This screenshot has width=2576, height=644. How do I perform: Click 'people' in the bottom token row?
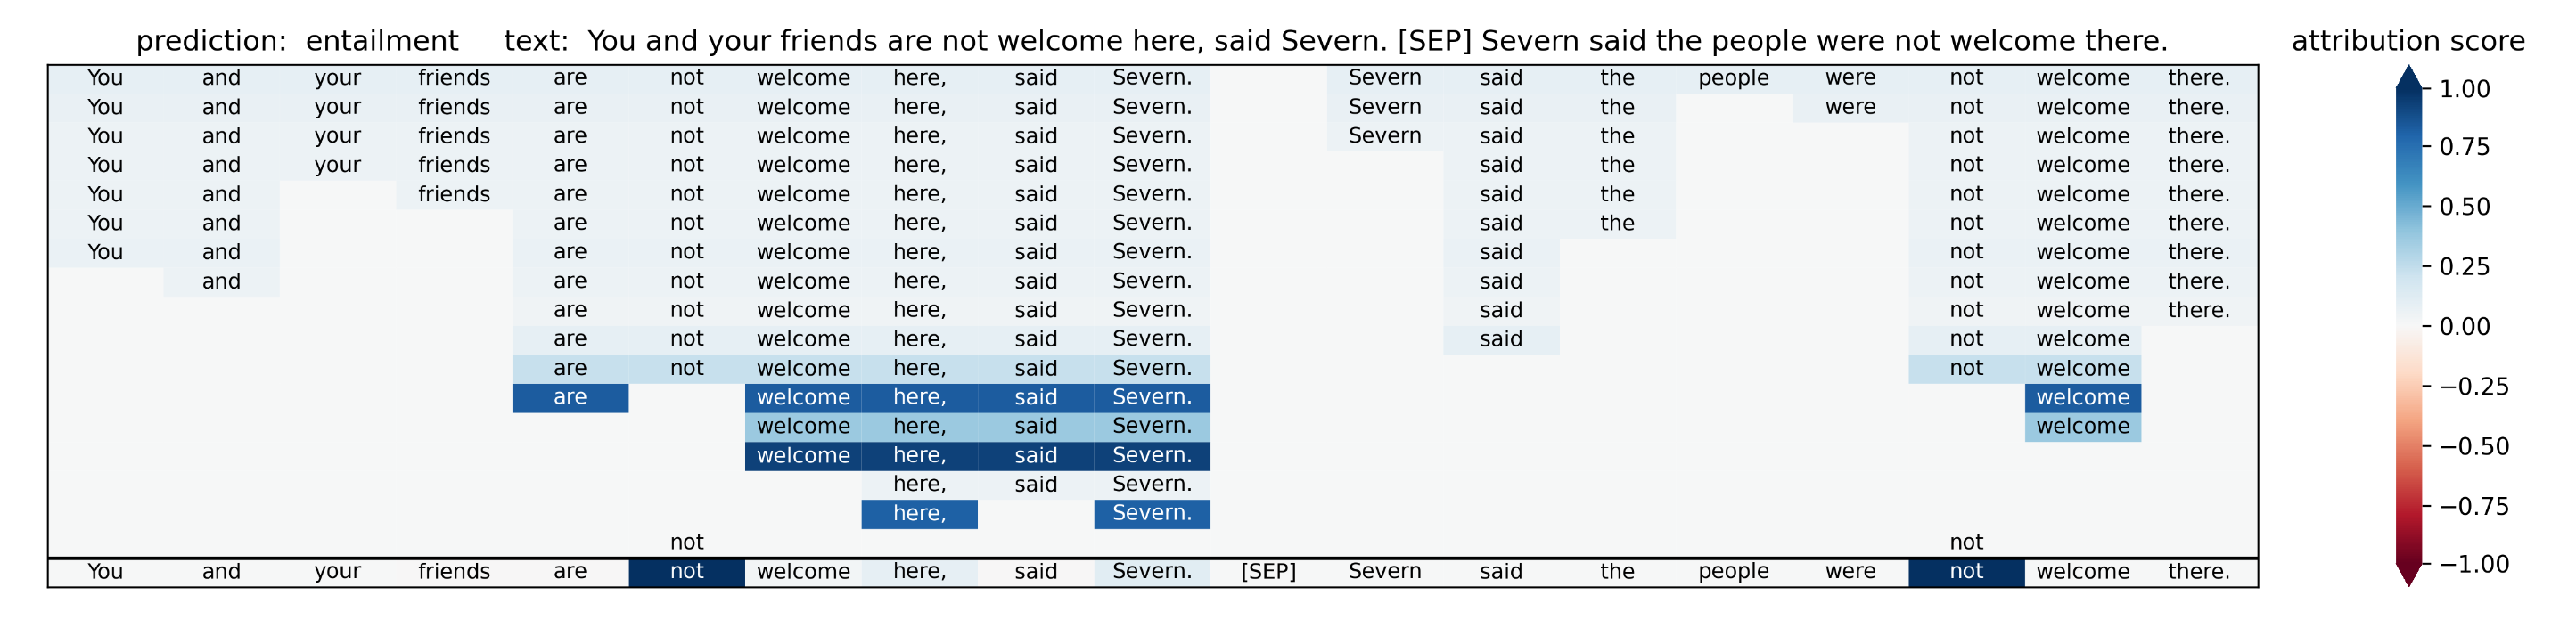[x=1733, y=571]
